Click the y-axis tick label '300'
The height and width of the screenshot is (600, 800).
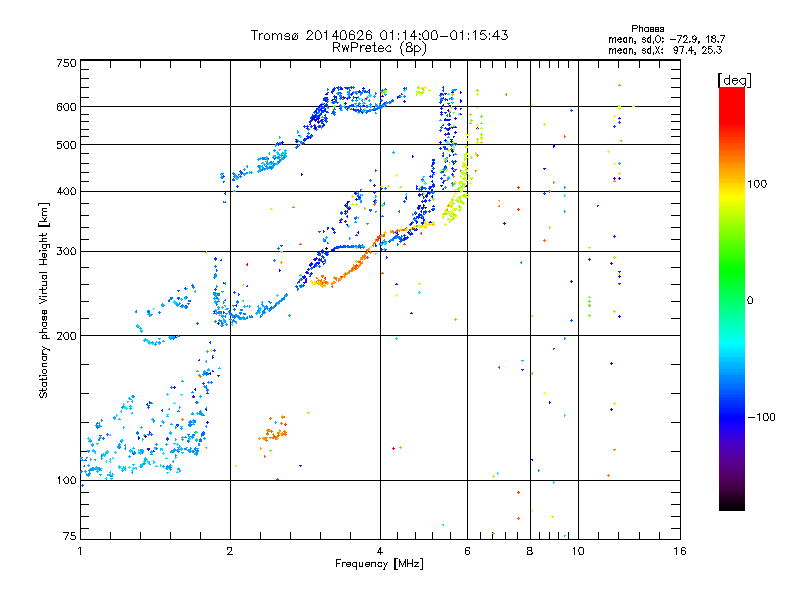(66, 252)
